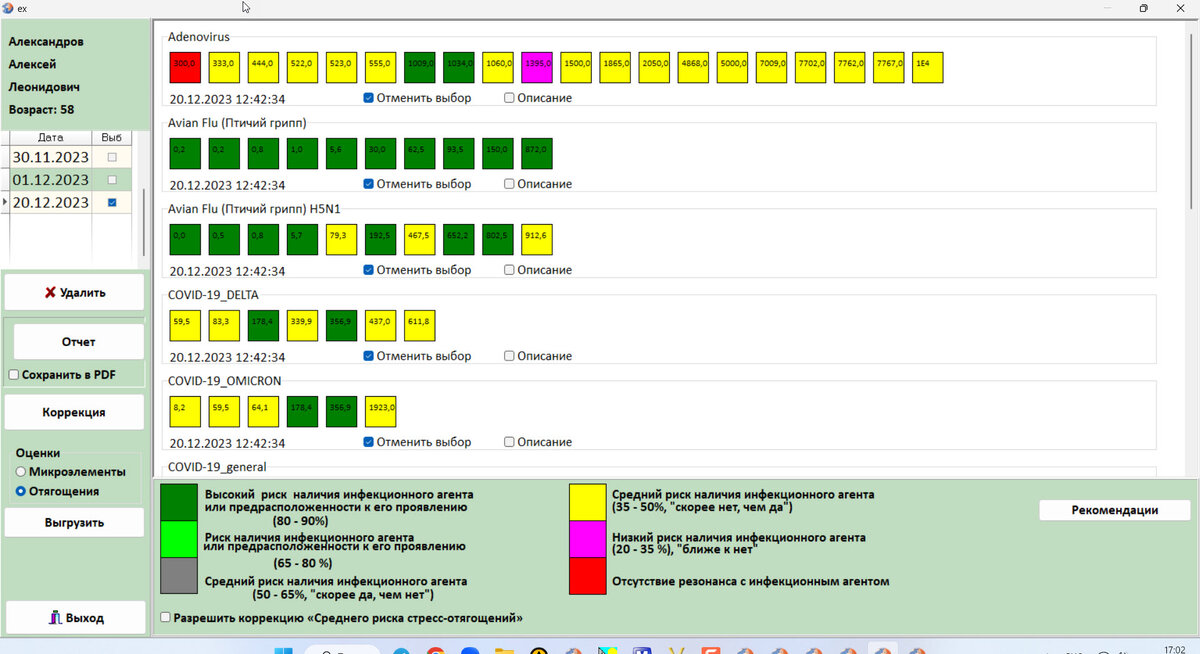This screenshot has height=654, width=1200.
Task: Tick the checkbox for date 01.12.2023
Action: 111,180
